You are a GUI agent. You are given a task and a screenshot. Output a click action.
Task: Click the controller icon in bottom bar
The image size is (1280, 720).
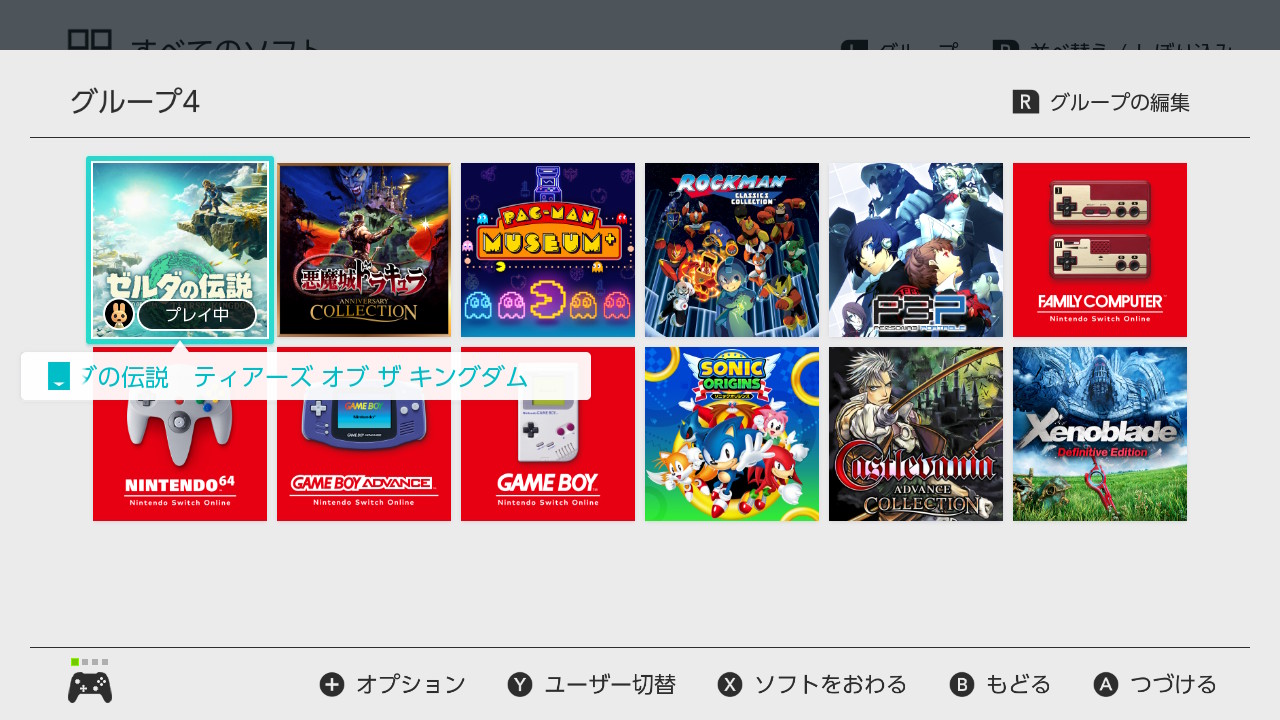point(90,687)
